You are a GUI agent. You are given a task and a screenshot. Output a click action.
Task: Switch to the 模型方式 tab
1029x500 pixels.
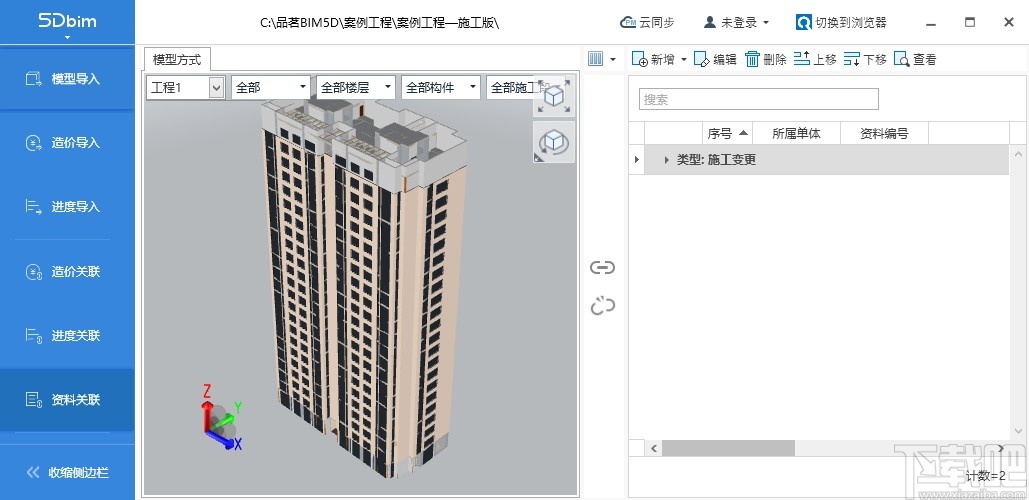click(x=177, y=60)
